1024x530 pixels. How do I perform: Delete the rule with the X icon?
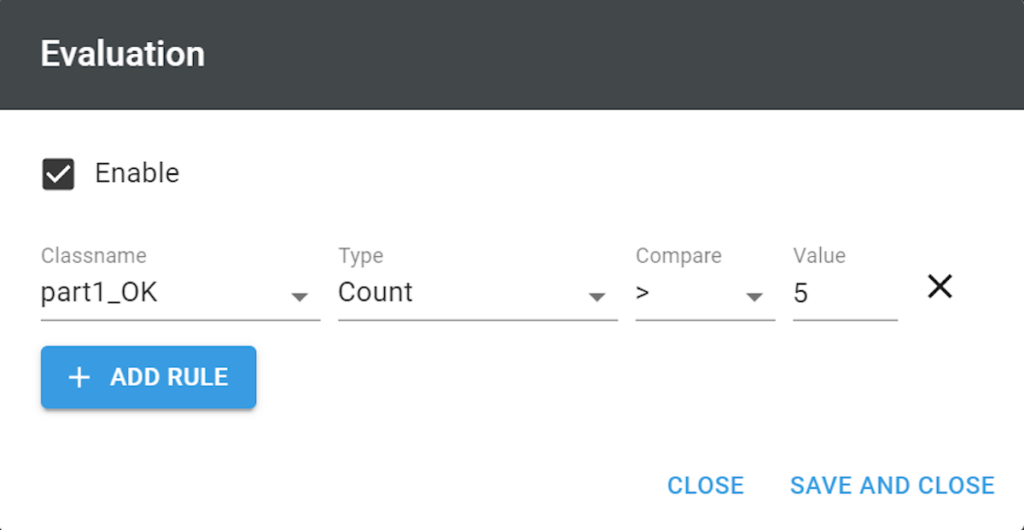[x=939, y=288]
